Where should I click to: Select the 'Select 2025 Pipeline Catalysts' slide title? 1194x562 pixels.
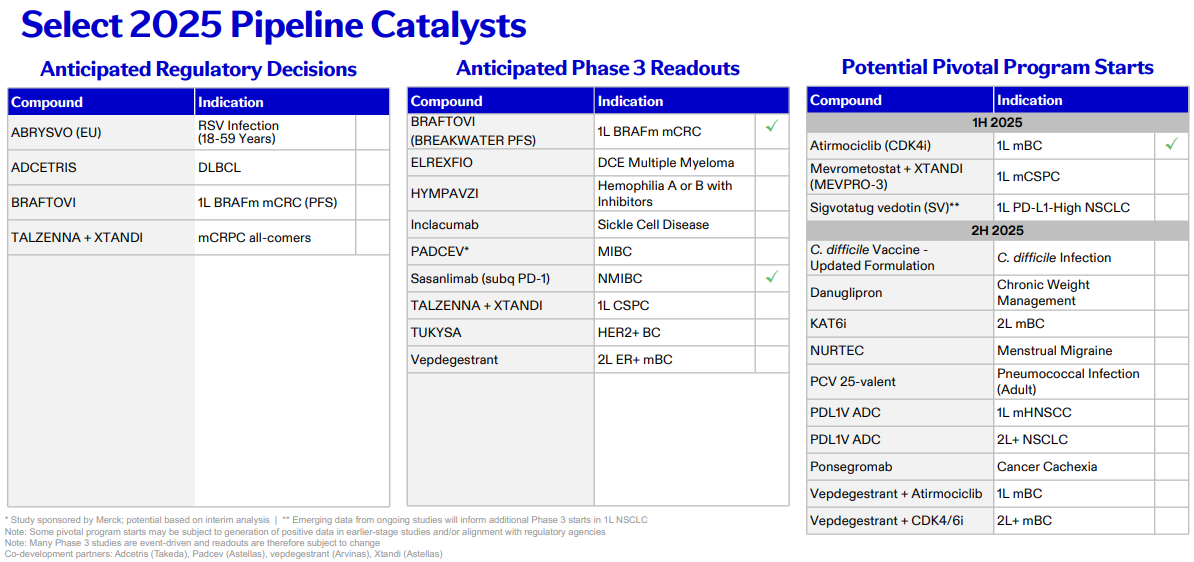[273, 25]
